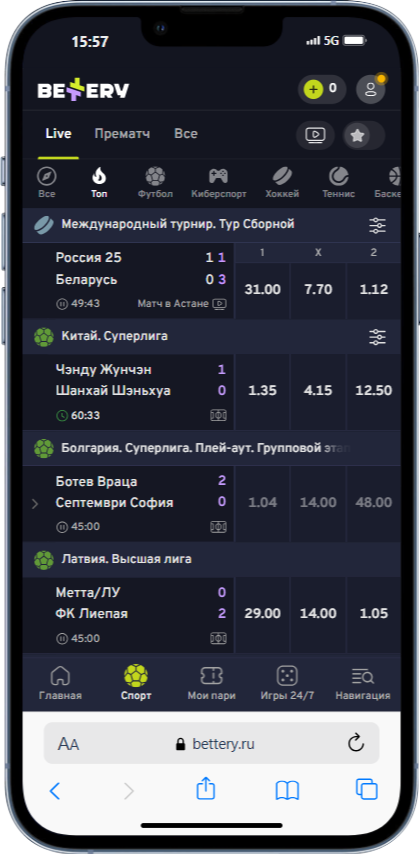420x854 pixels.
Task: Open match tracker for Чэнду Жунчэн game
Action: click(x=218, y=416)
